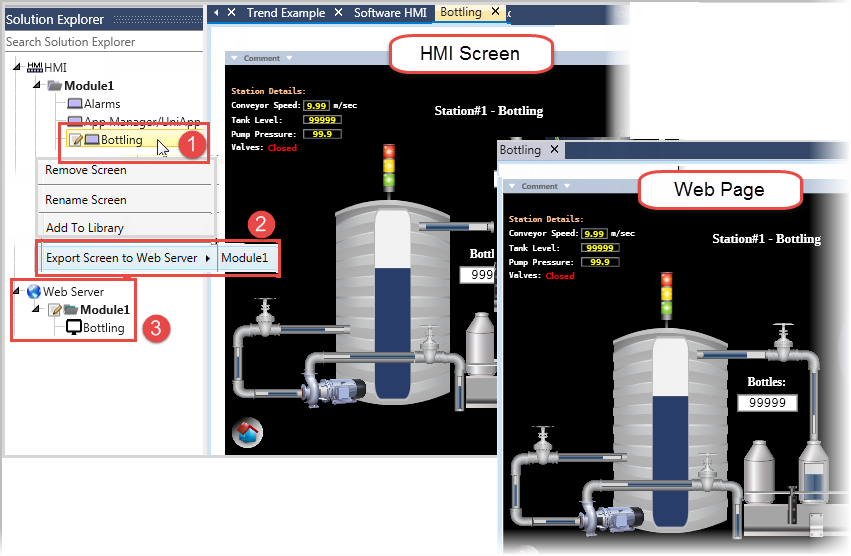851x556 pixels.
Task: Click the Bottling monitor icon under Web Server
Action: point(74,327)
